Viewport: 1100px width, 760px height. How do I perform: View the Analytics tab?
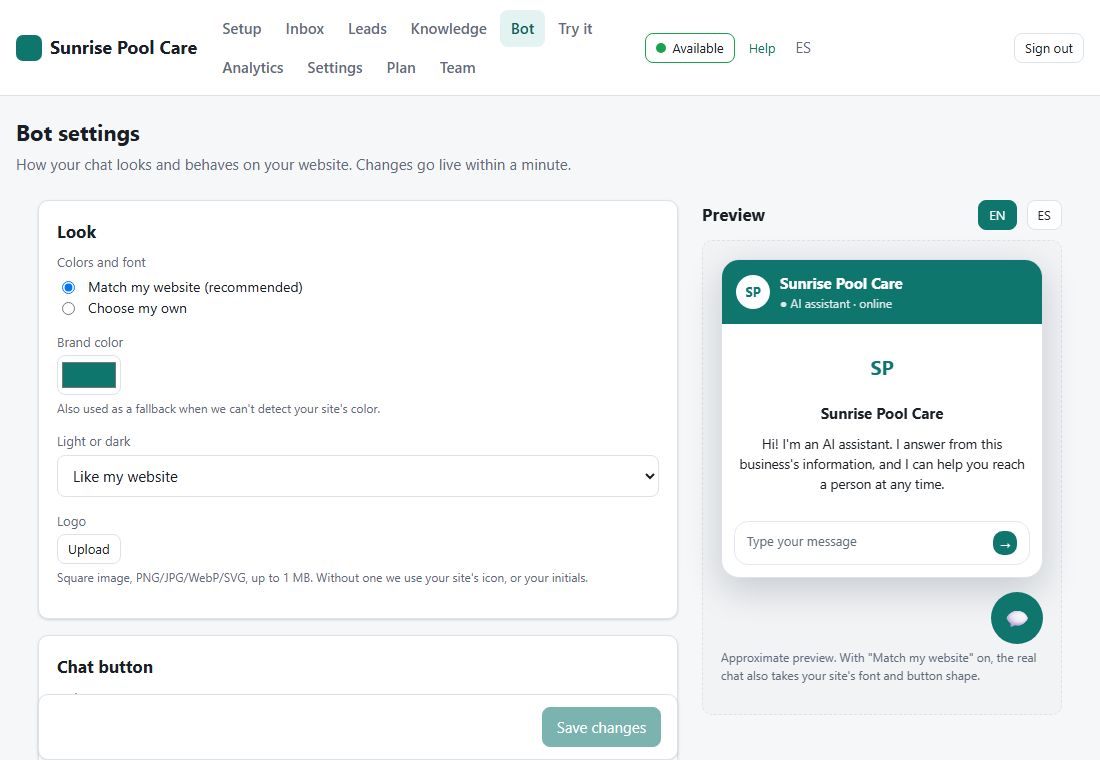(253, 68)
